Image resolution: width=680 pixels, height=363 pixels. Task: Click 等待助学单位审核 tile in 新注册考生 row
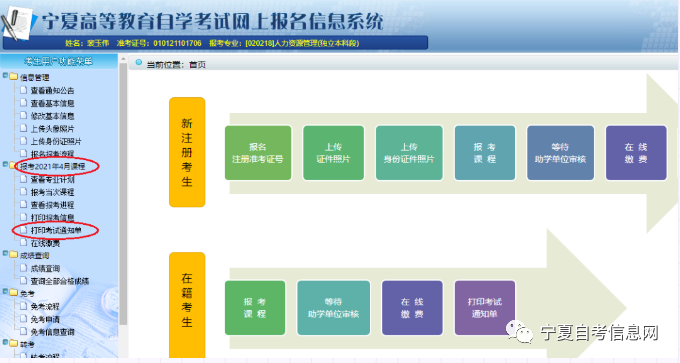pos(560,153)
